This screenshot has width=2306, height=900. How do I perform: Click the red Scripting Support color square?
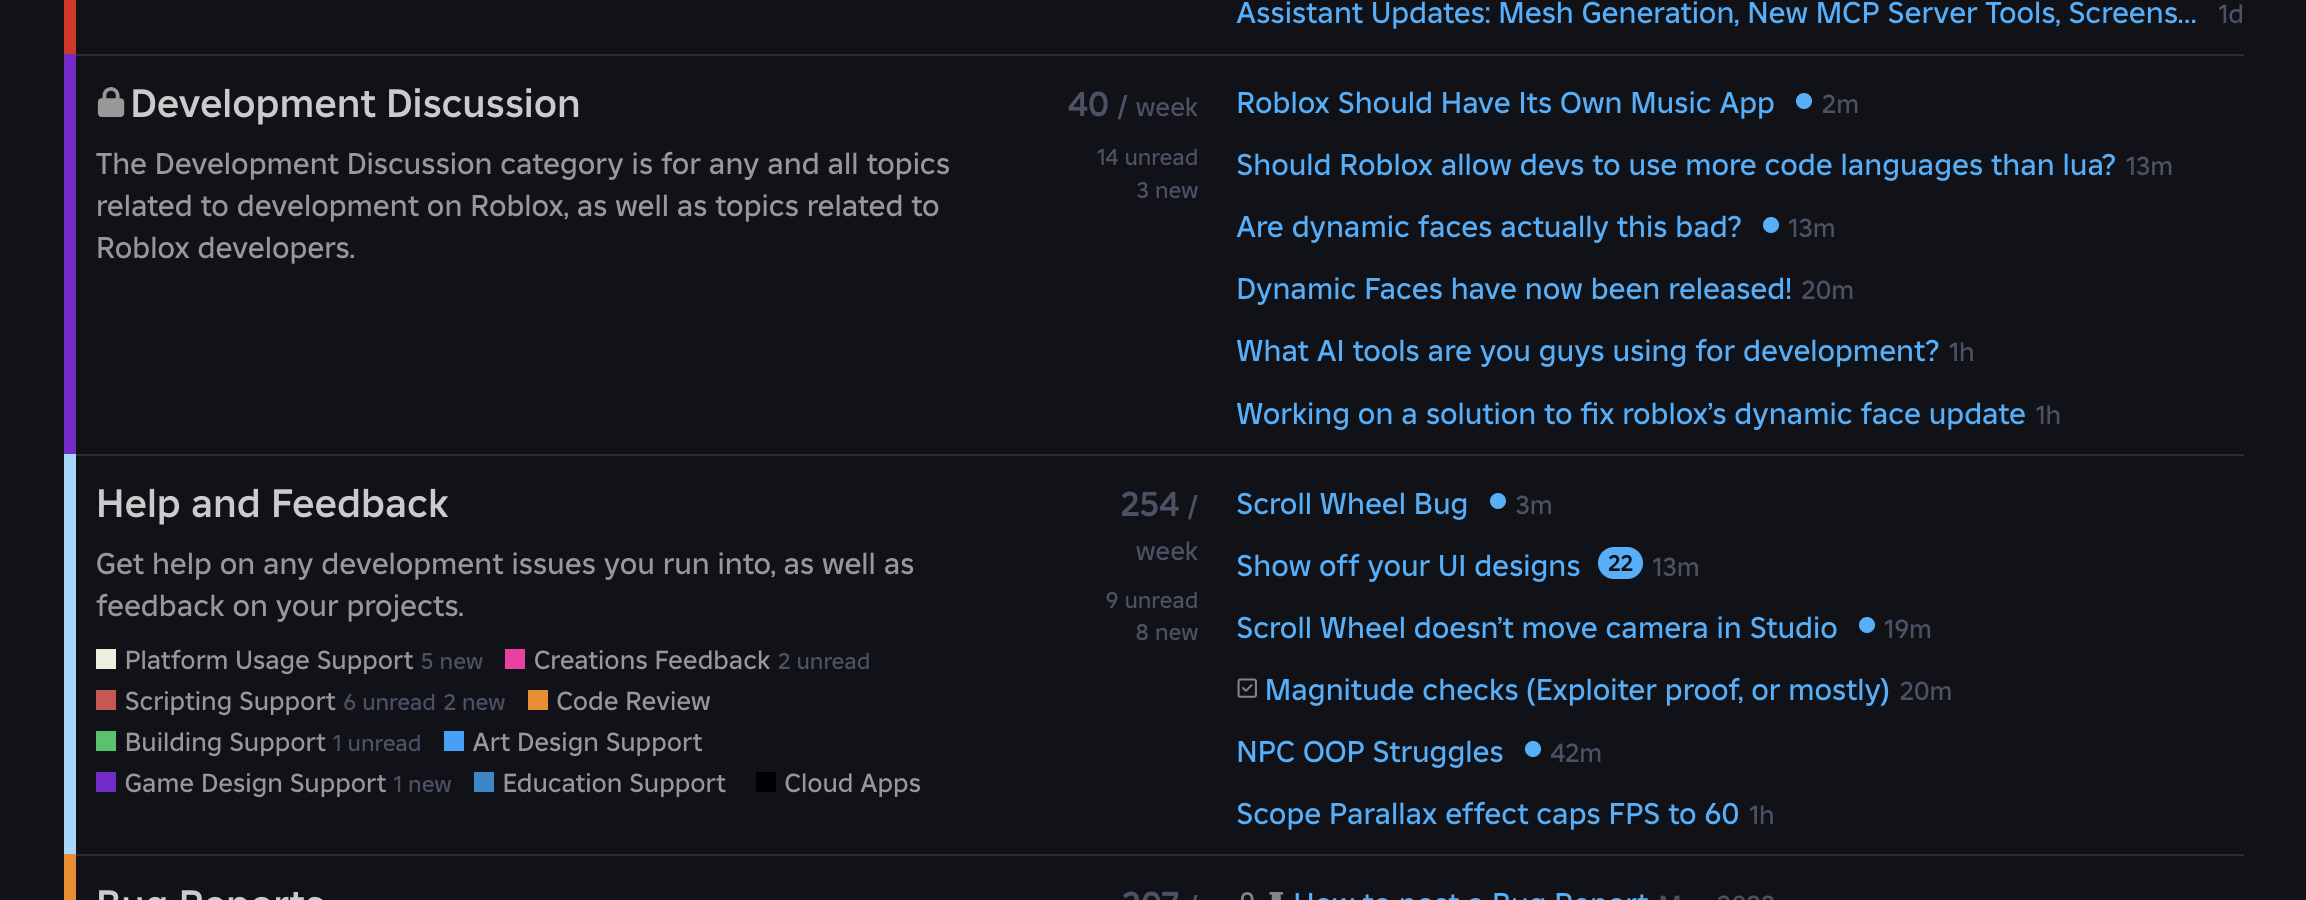(106, 700)
